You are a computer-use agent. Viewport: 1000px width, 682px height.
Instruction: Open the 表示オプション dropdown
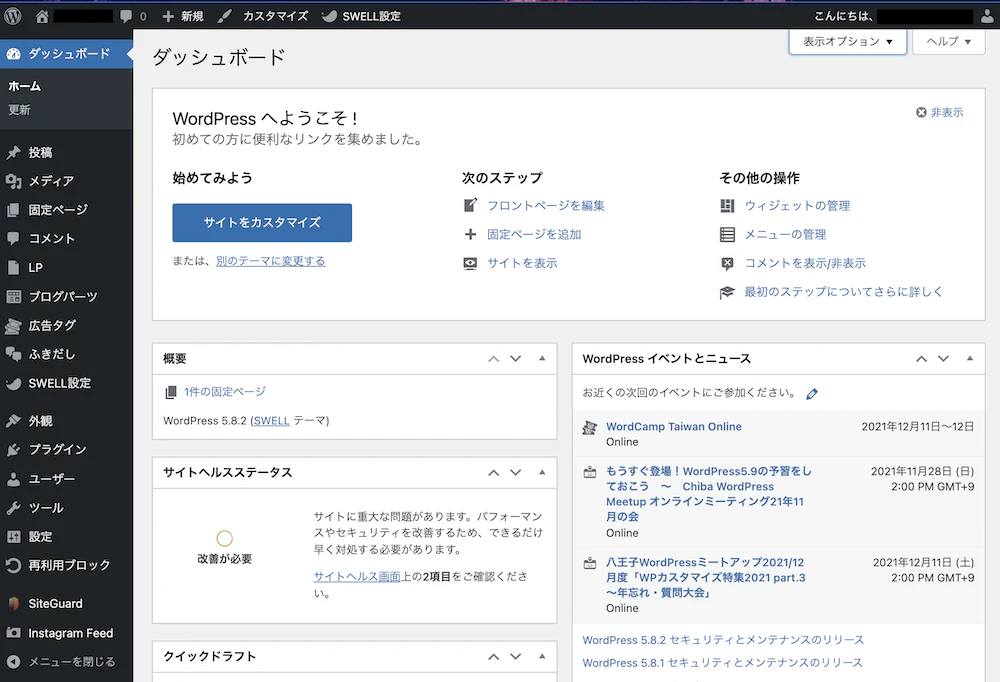(848, 41)
